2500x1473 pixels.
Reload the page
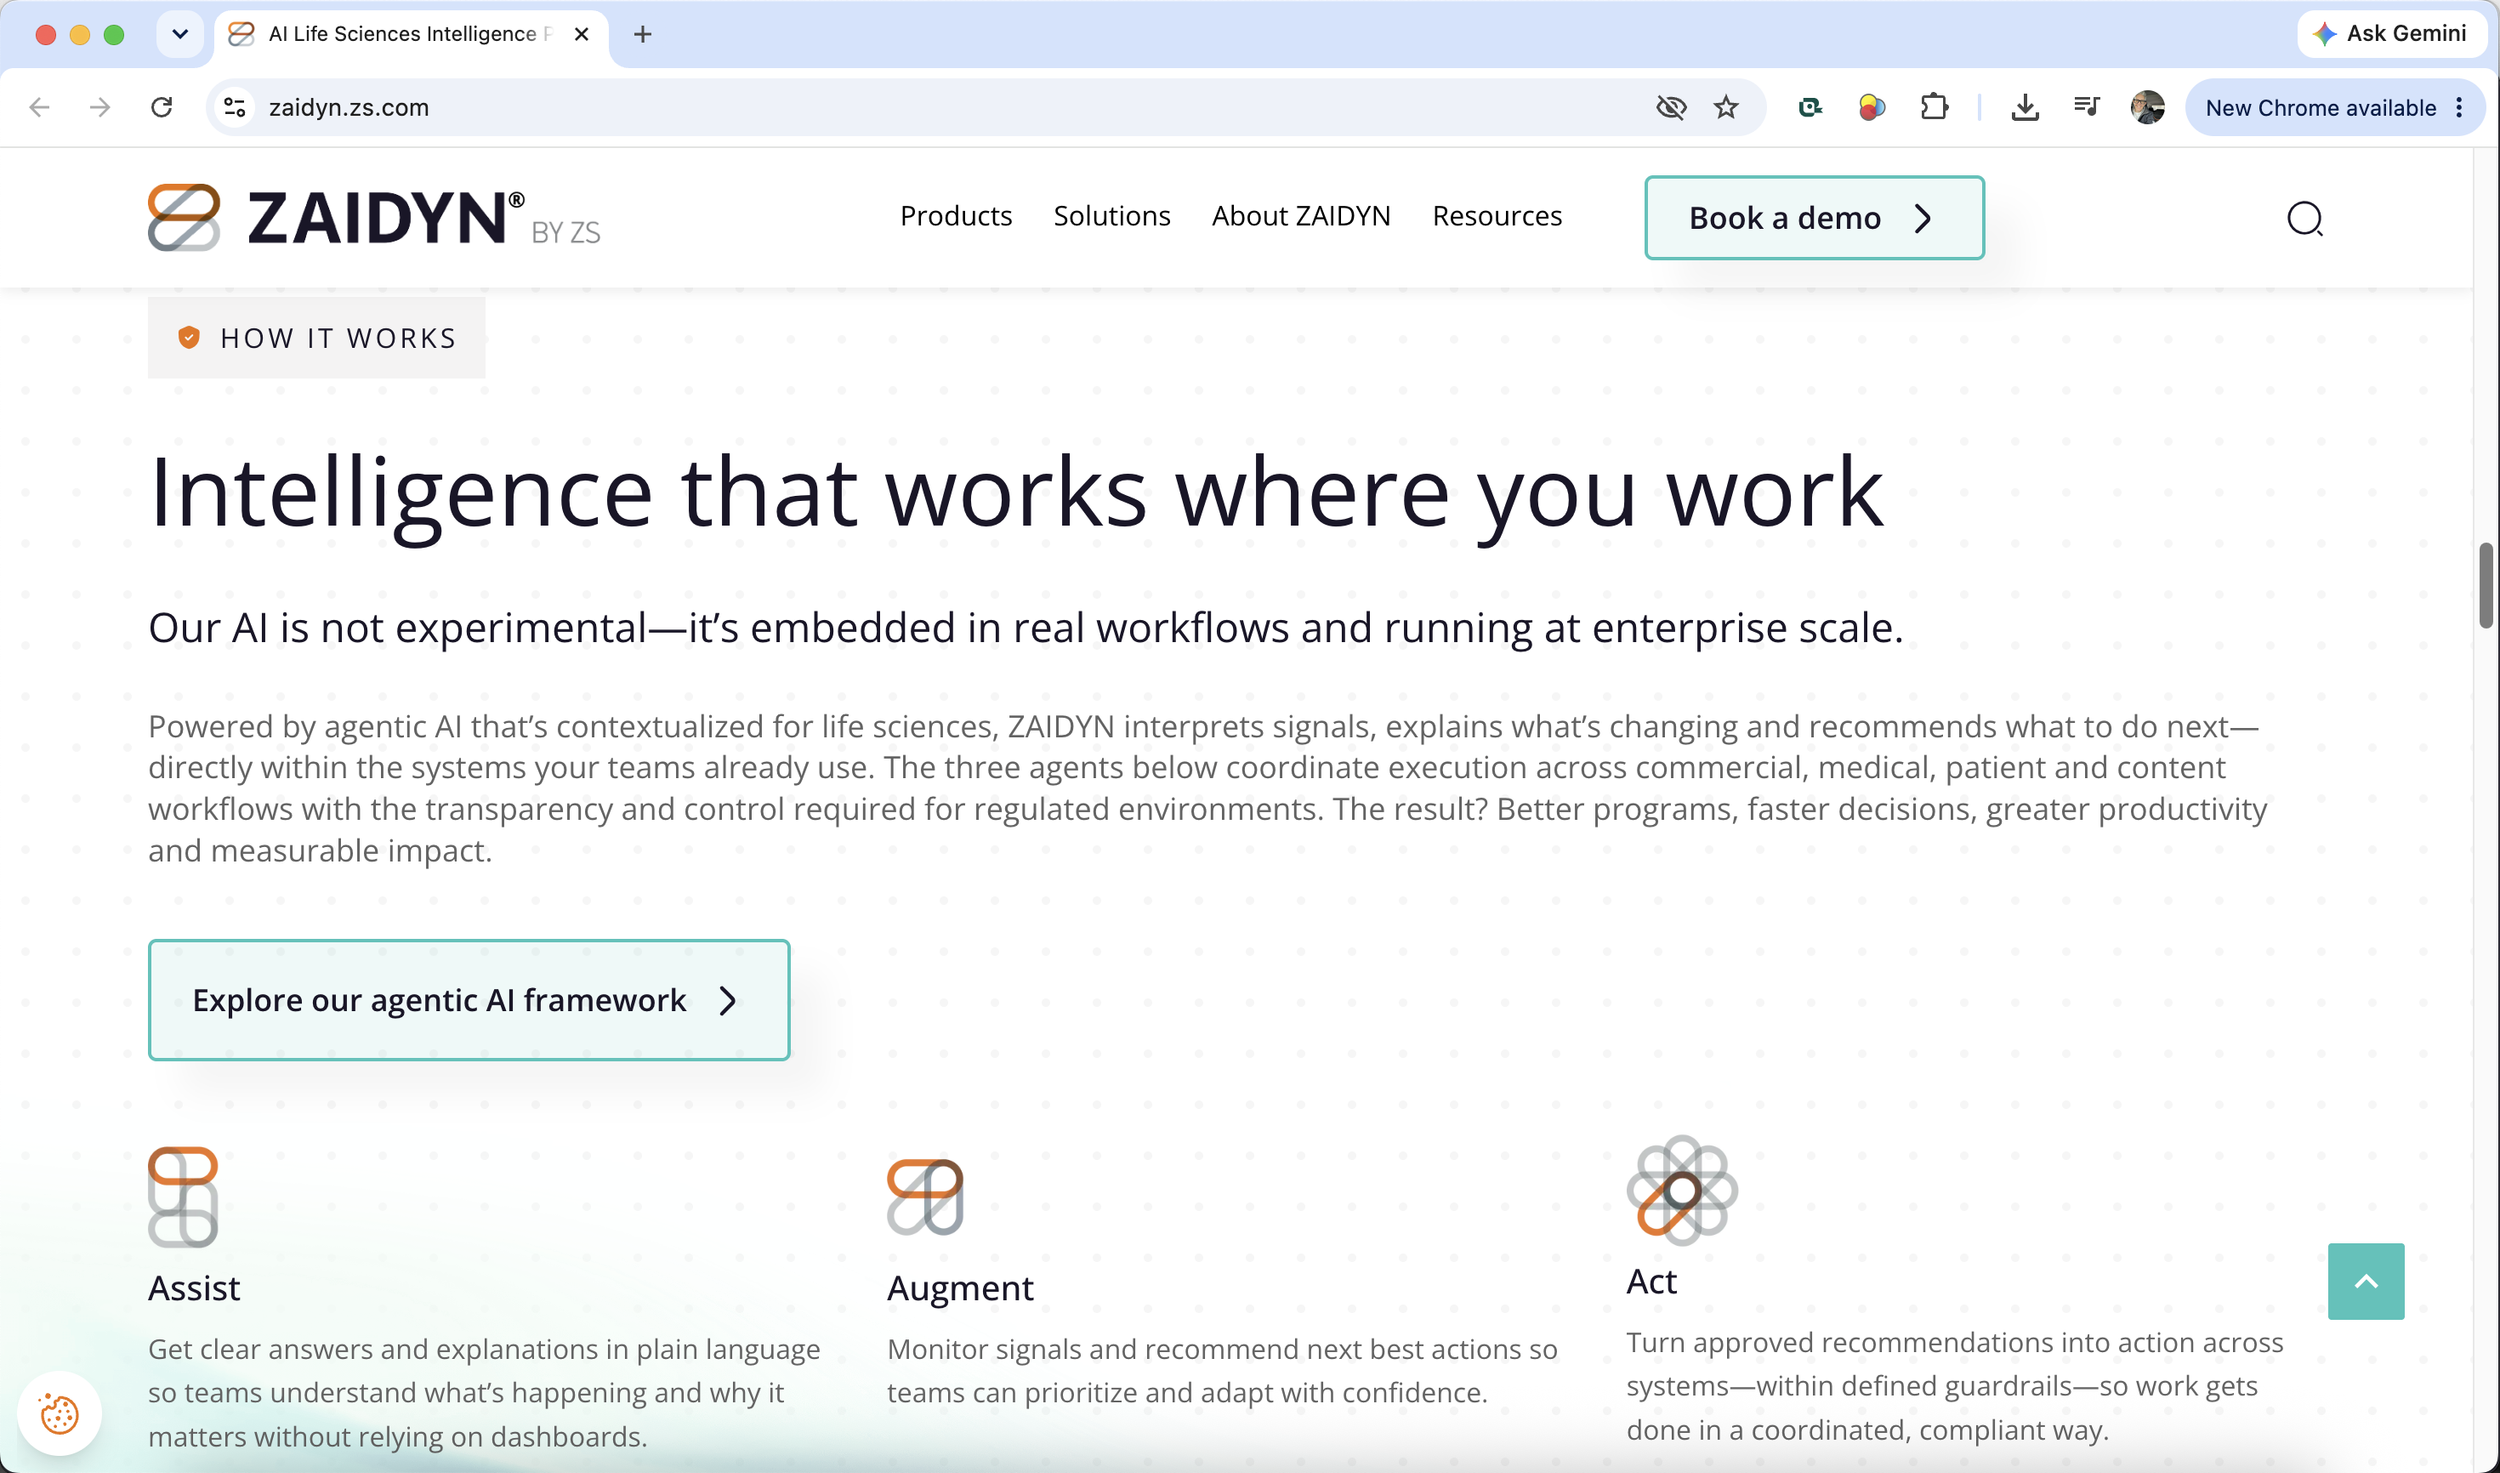coord(162,107)
